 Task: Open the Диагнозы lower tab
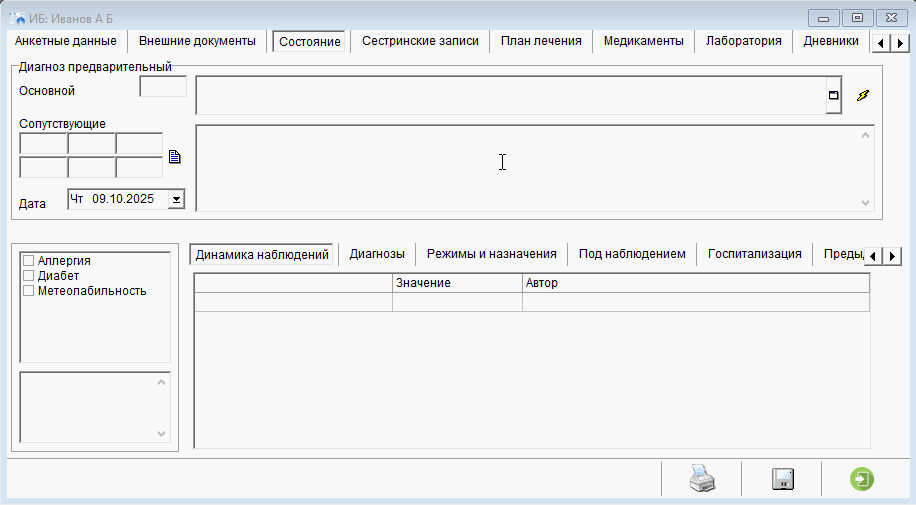click(377, 254)
